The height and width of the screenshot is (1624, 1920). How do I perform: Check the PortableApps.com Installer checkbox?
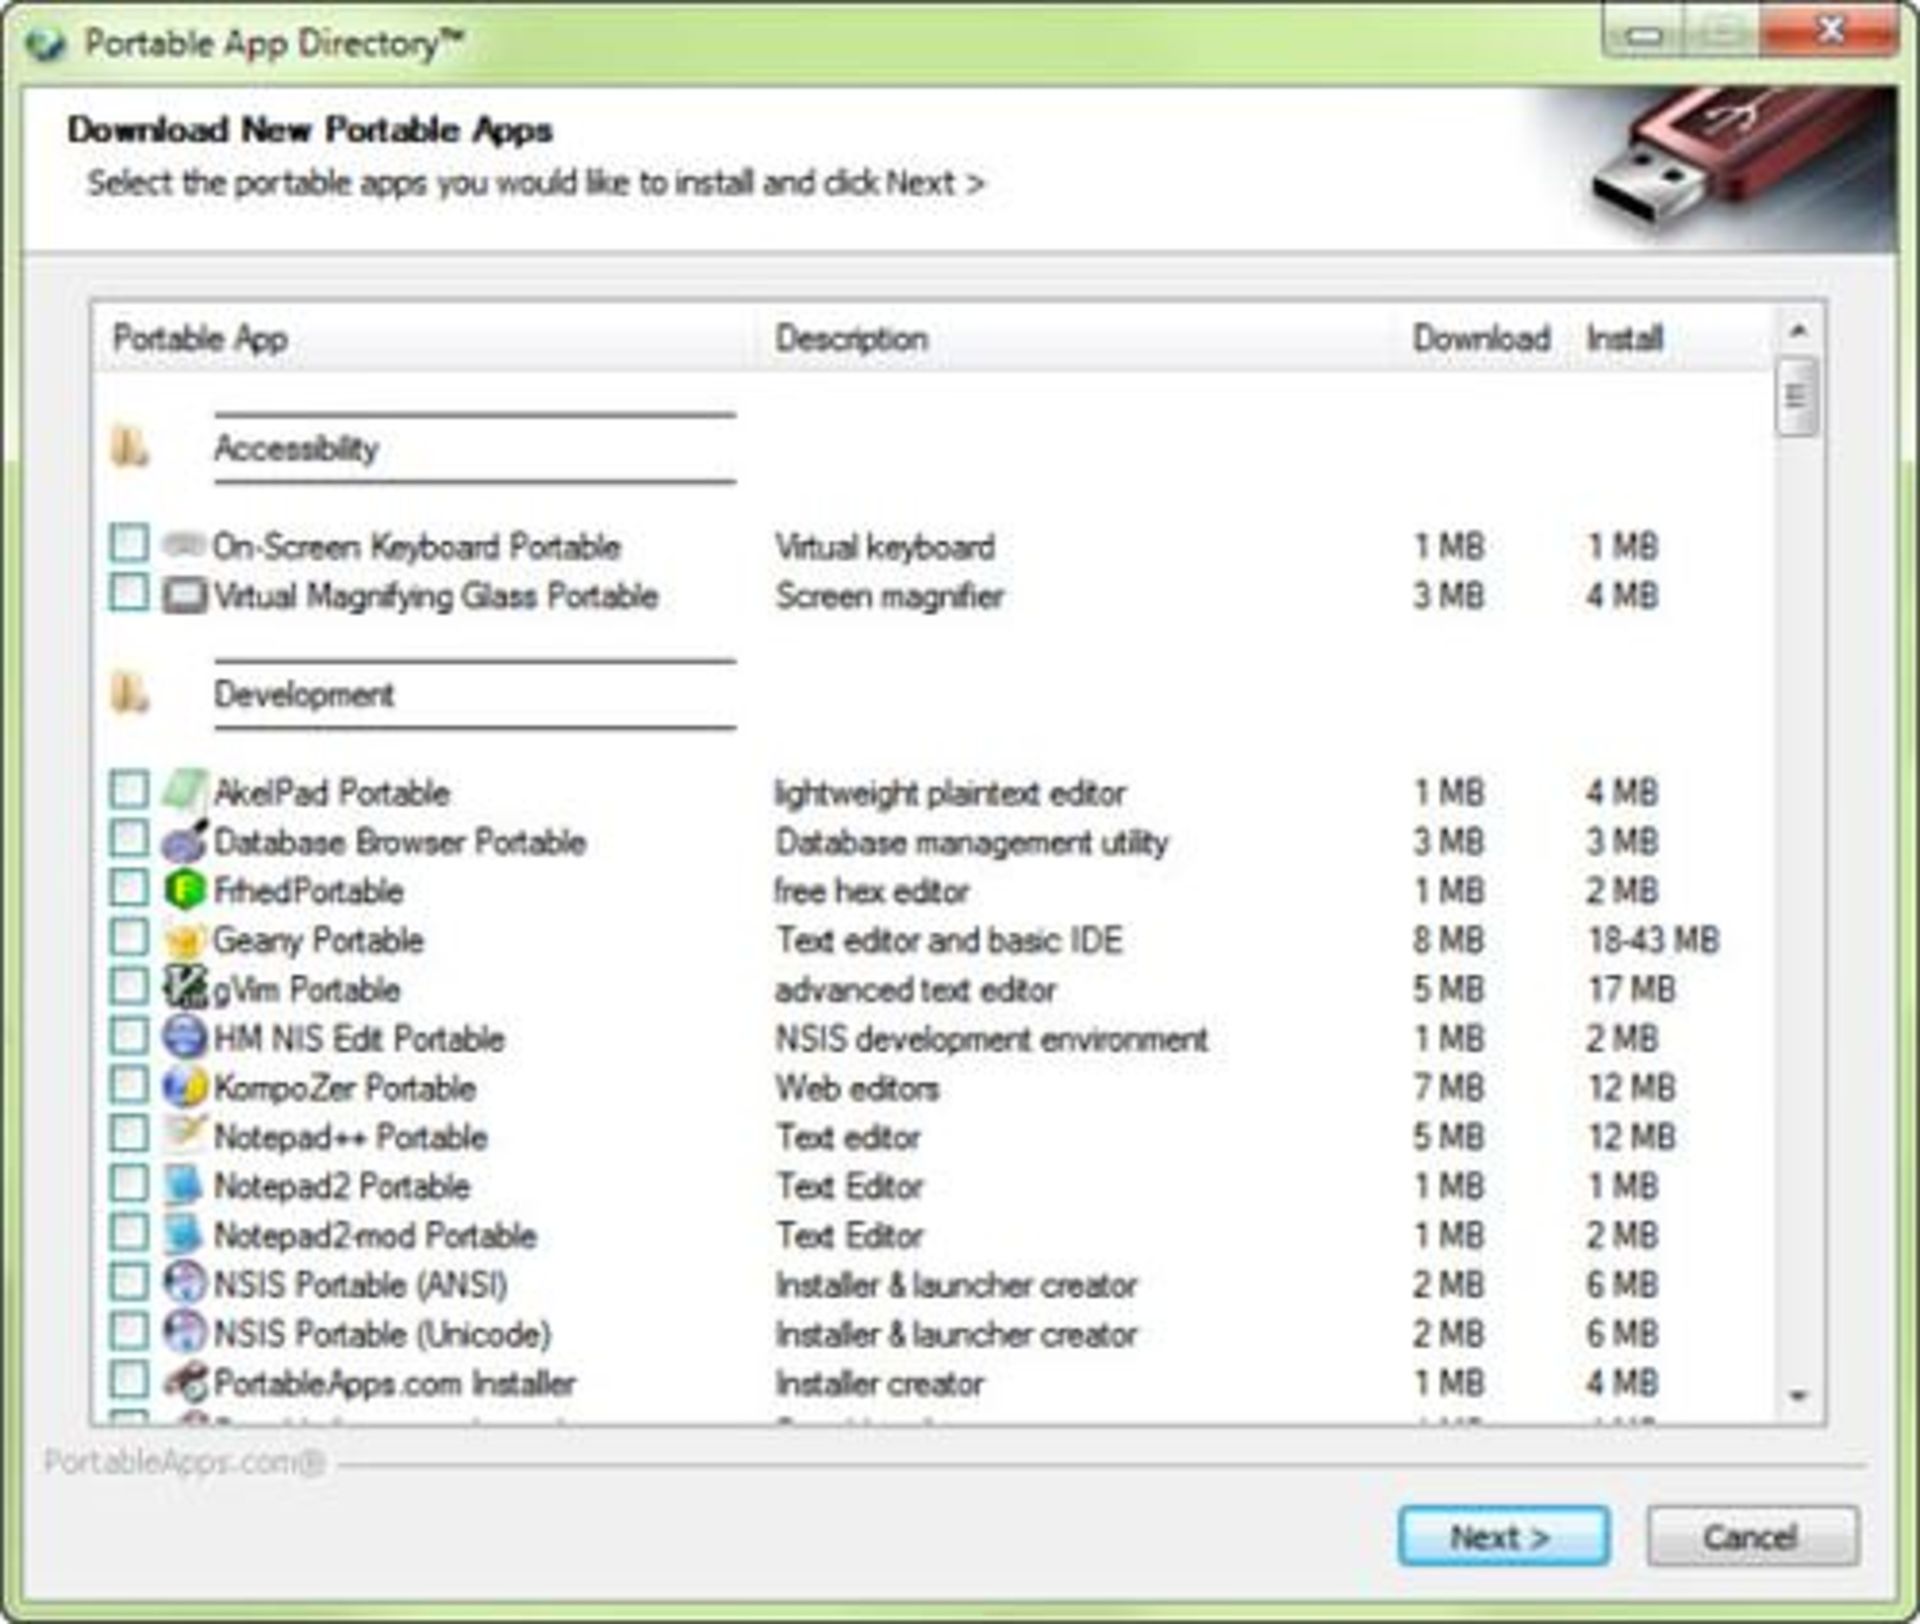tap(129, 1379)
